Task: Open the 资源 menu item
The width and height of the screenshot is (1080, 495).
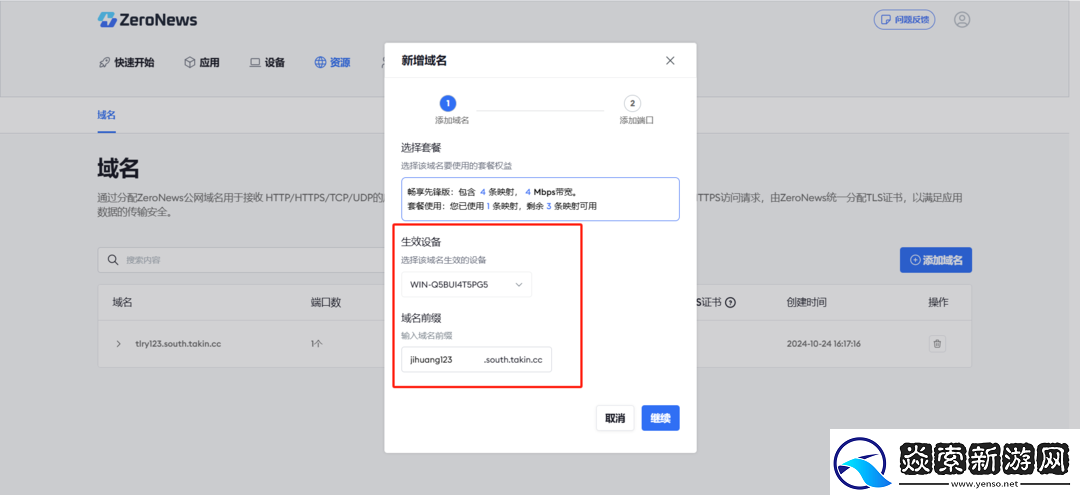Action: [x=332, y=63]
